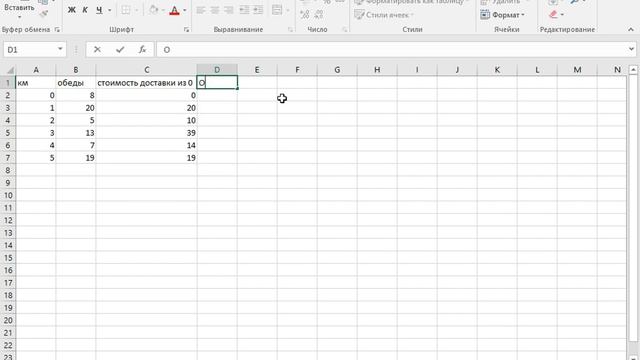Open Стили ячеек menu

384,15
